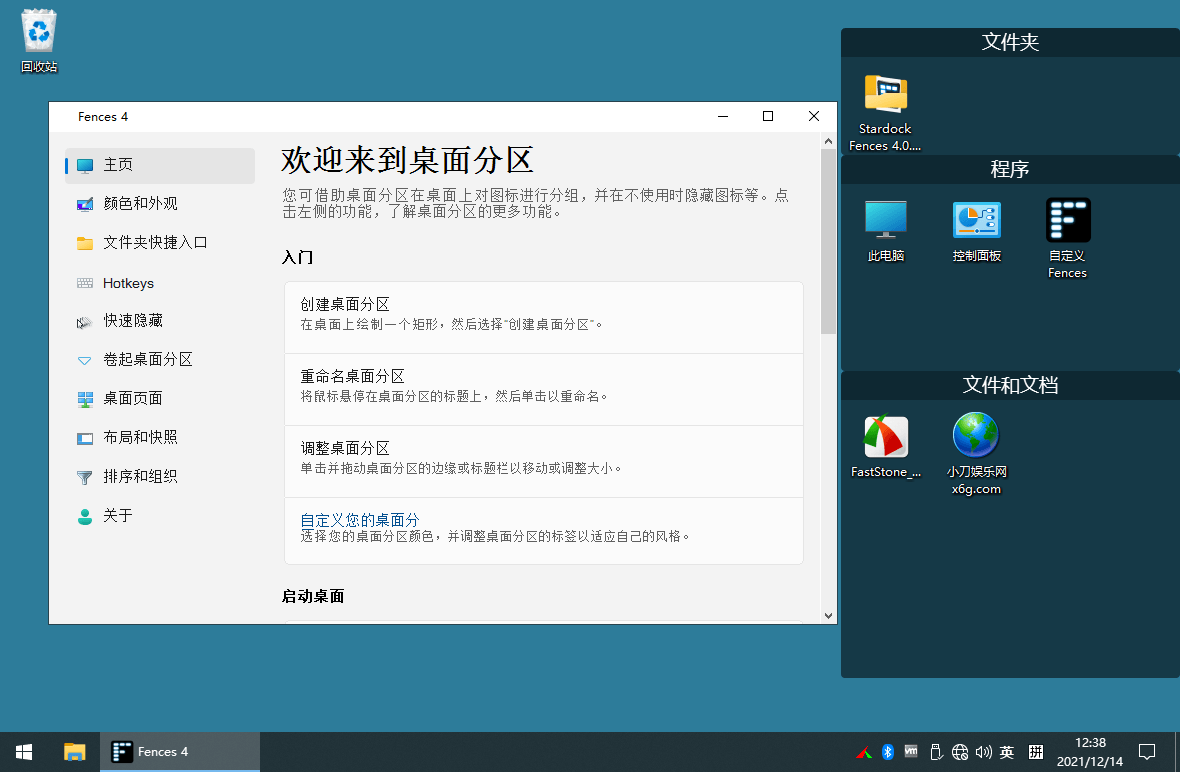
Task: Click the Bluetooth icon in the system tray
Action: tap(888, 752)
